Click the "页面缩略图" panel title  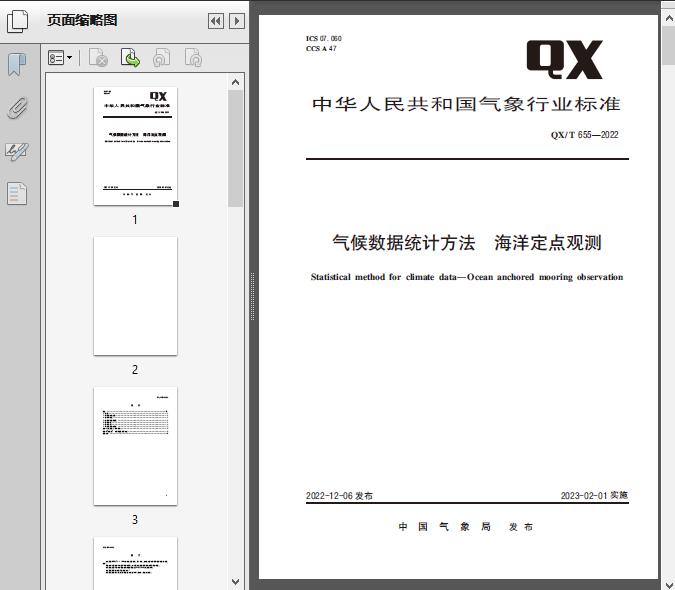pos(82,20)
